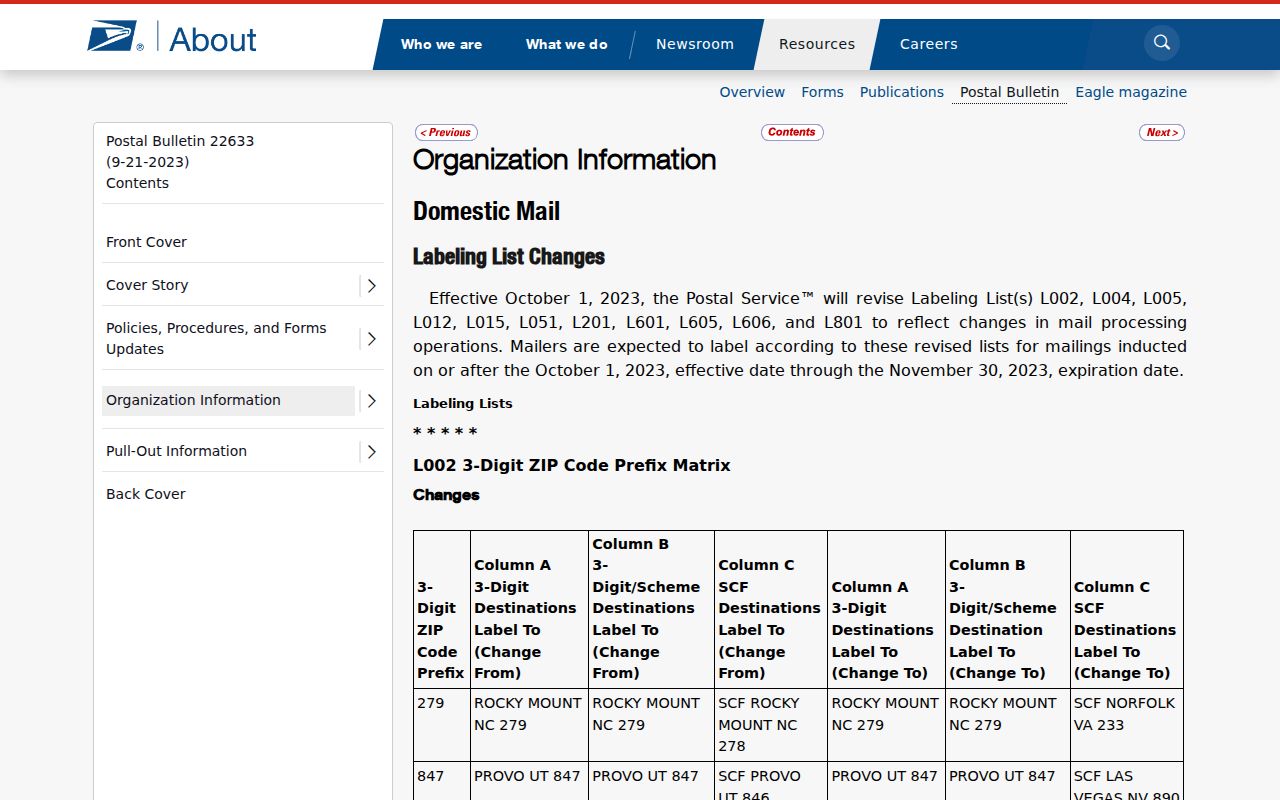Viewport: 1280px width, 800px height.
Task: Open the site search magnifier icon
Action: click(x=1162, y=43)
